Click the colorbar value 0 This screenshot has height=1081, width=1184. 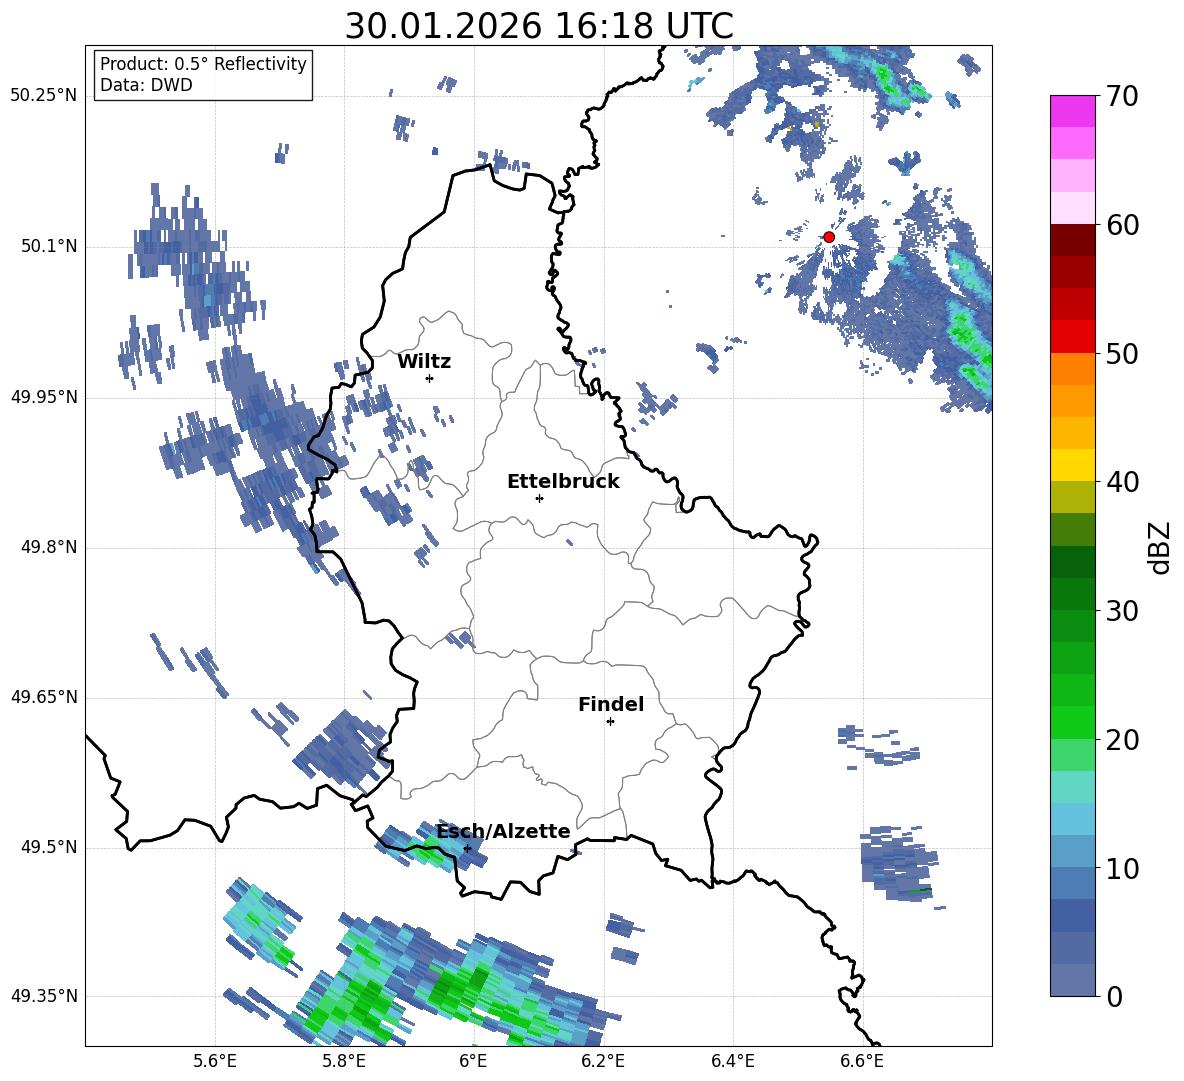(x=1115, y=997)
